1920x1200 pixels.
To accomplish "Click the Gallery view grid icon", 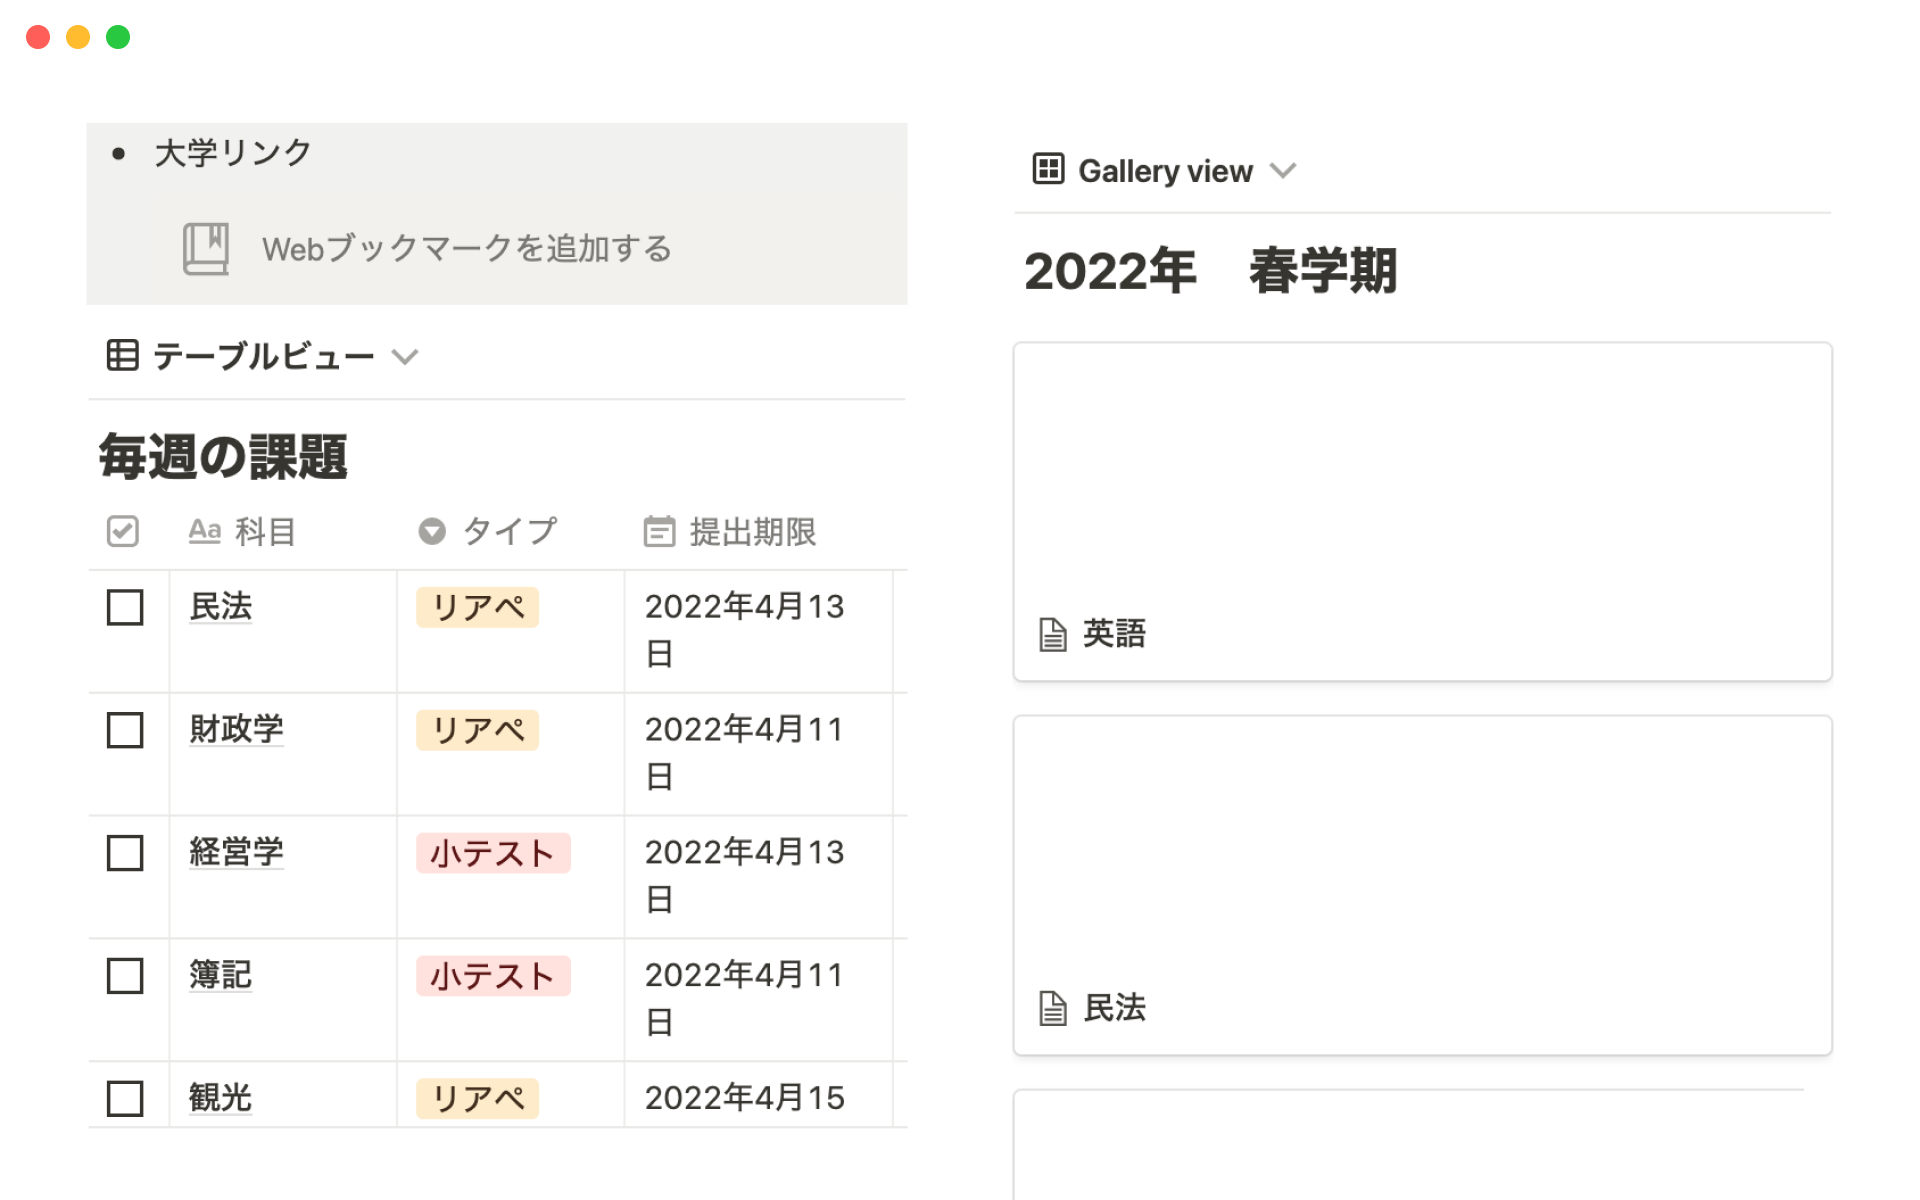I will (1047, 169).
